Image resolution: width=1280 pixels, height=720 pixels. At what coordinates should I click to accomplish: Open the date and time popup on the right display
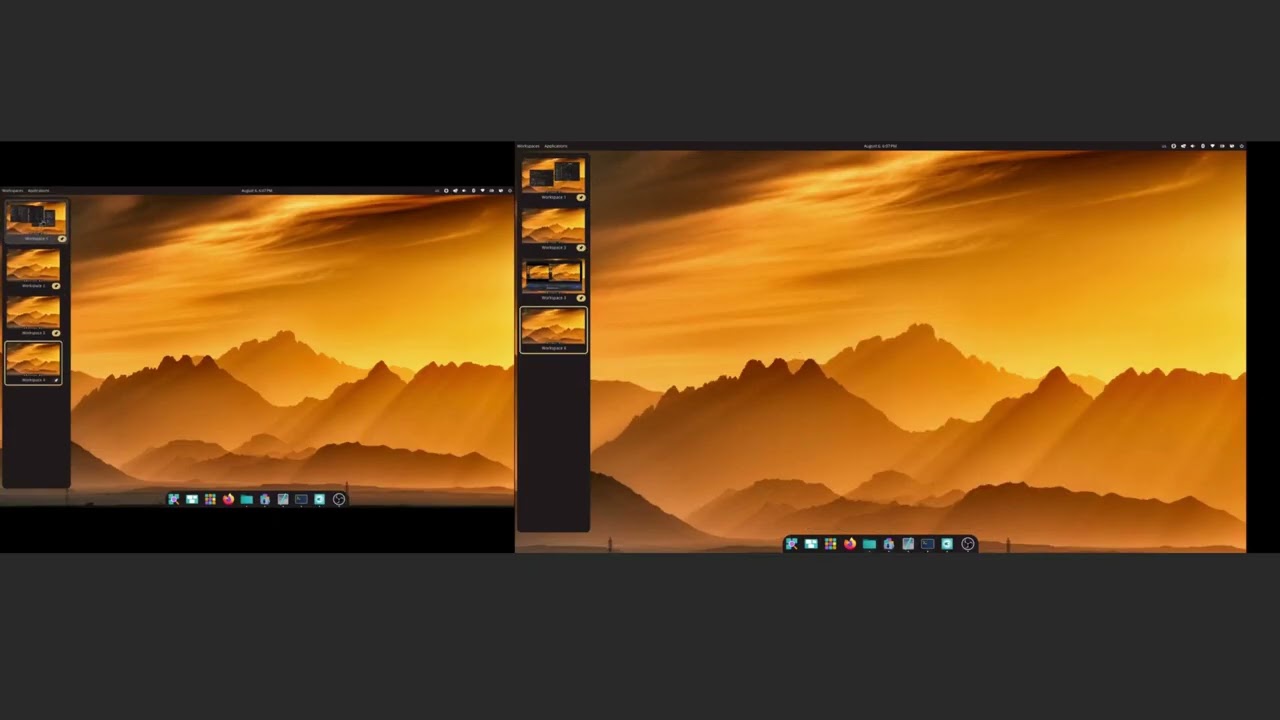point(880,146)
